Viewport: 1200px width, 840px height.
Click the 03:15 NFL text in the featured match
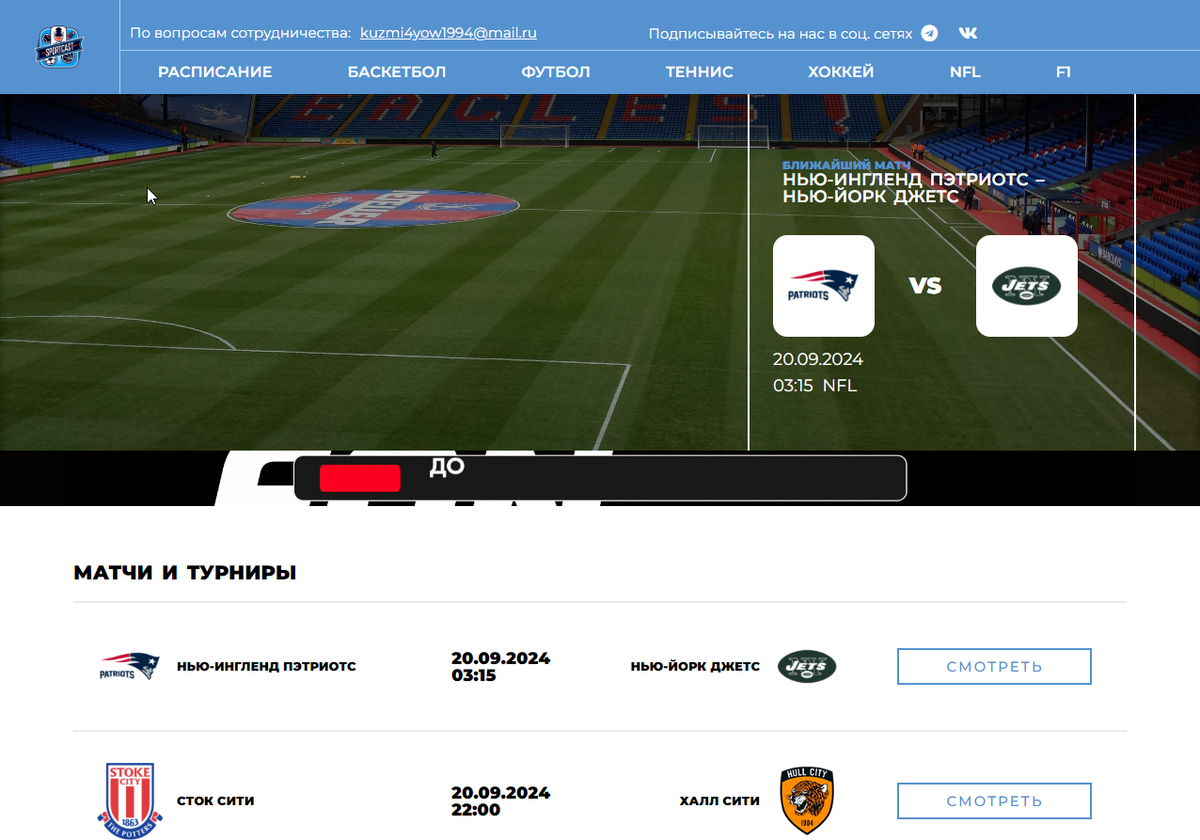tap(815, 386)
